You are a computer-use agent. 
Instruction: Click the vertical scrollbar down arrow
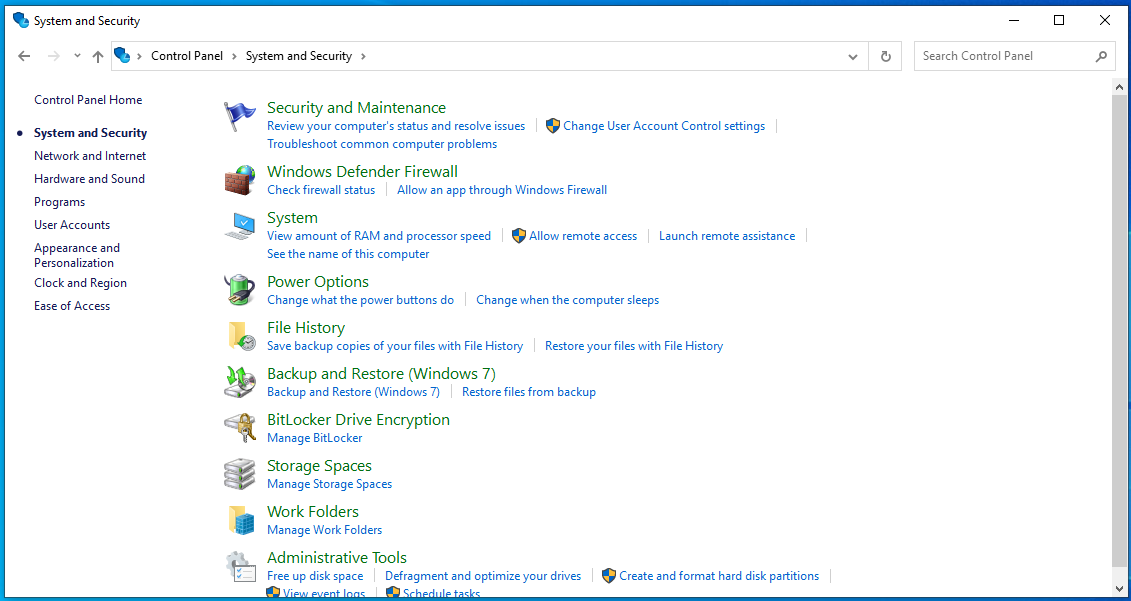tap(1119, 589)
